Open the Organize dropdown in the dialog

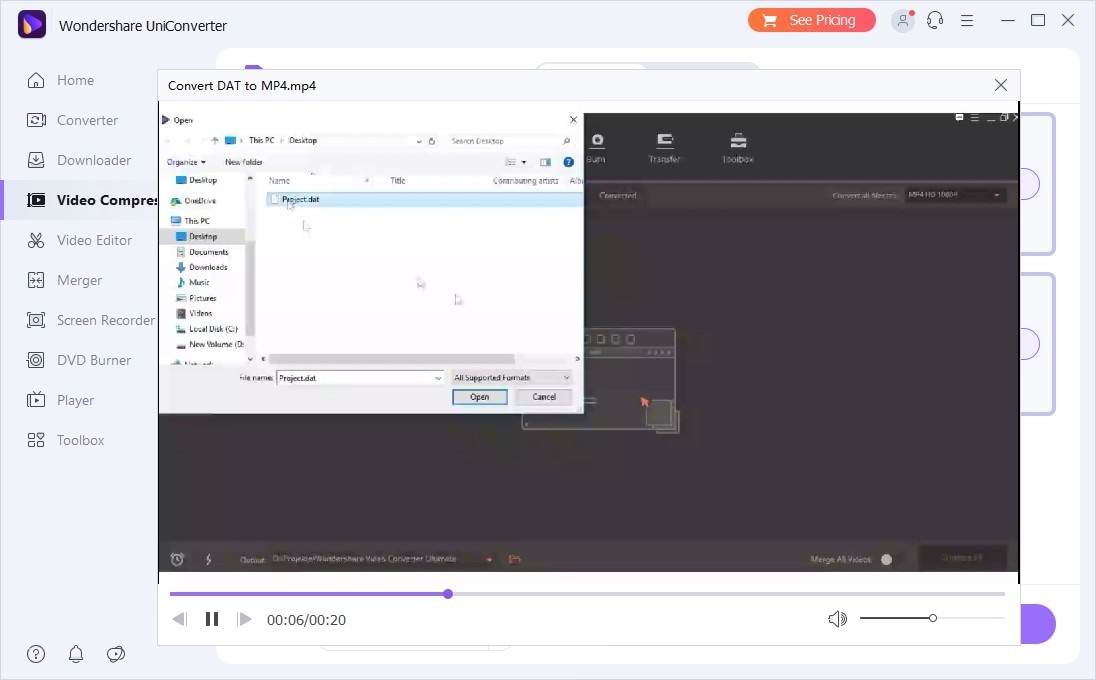tap(186, 162)
